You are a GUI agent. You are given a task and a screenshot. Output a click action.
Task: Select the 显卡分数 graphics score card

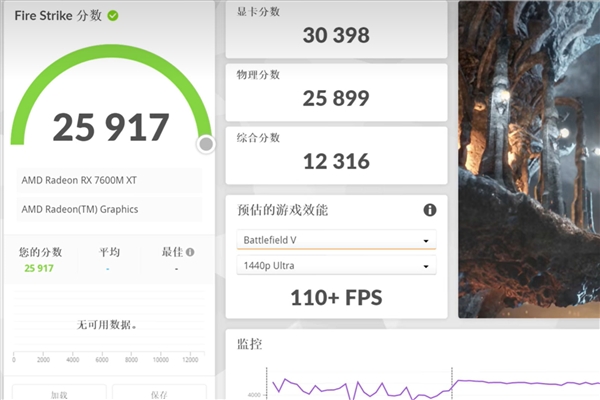336,29
